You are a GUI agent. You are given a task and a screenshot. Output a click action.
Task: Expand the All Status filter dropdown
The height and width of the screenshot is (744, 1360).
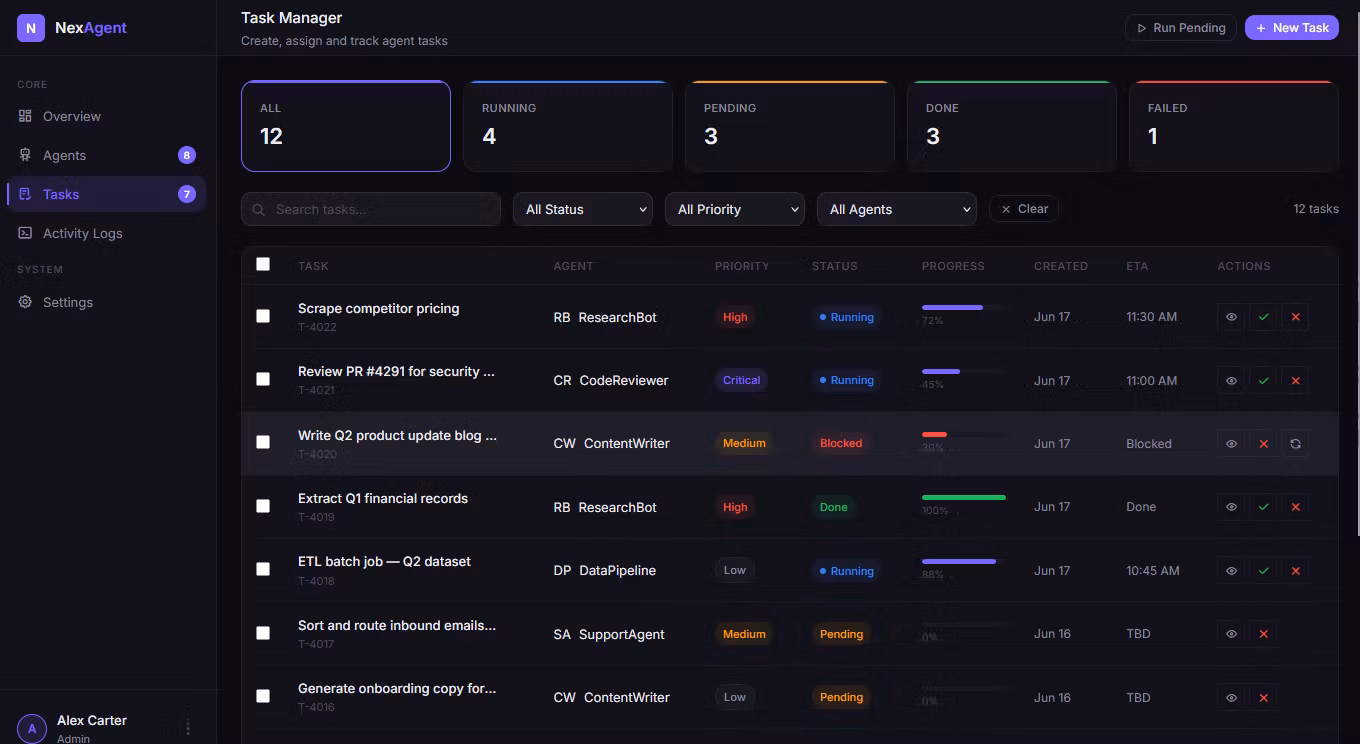point(583,209)
